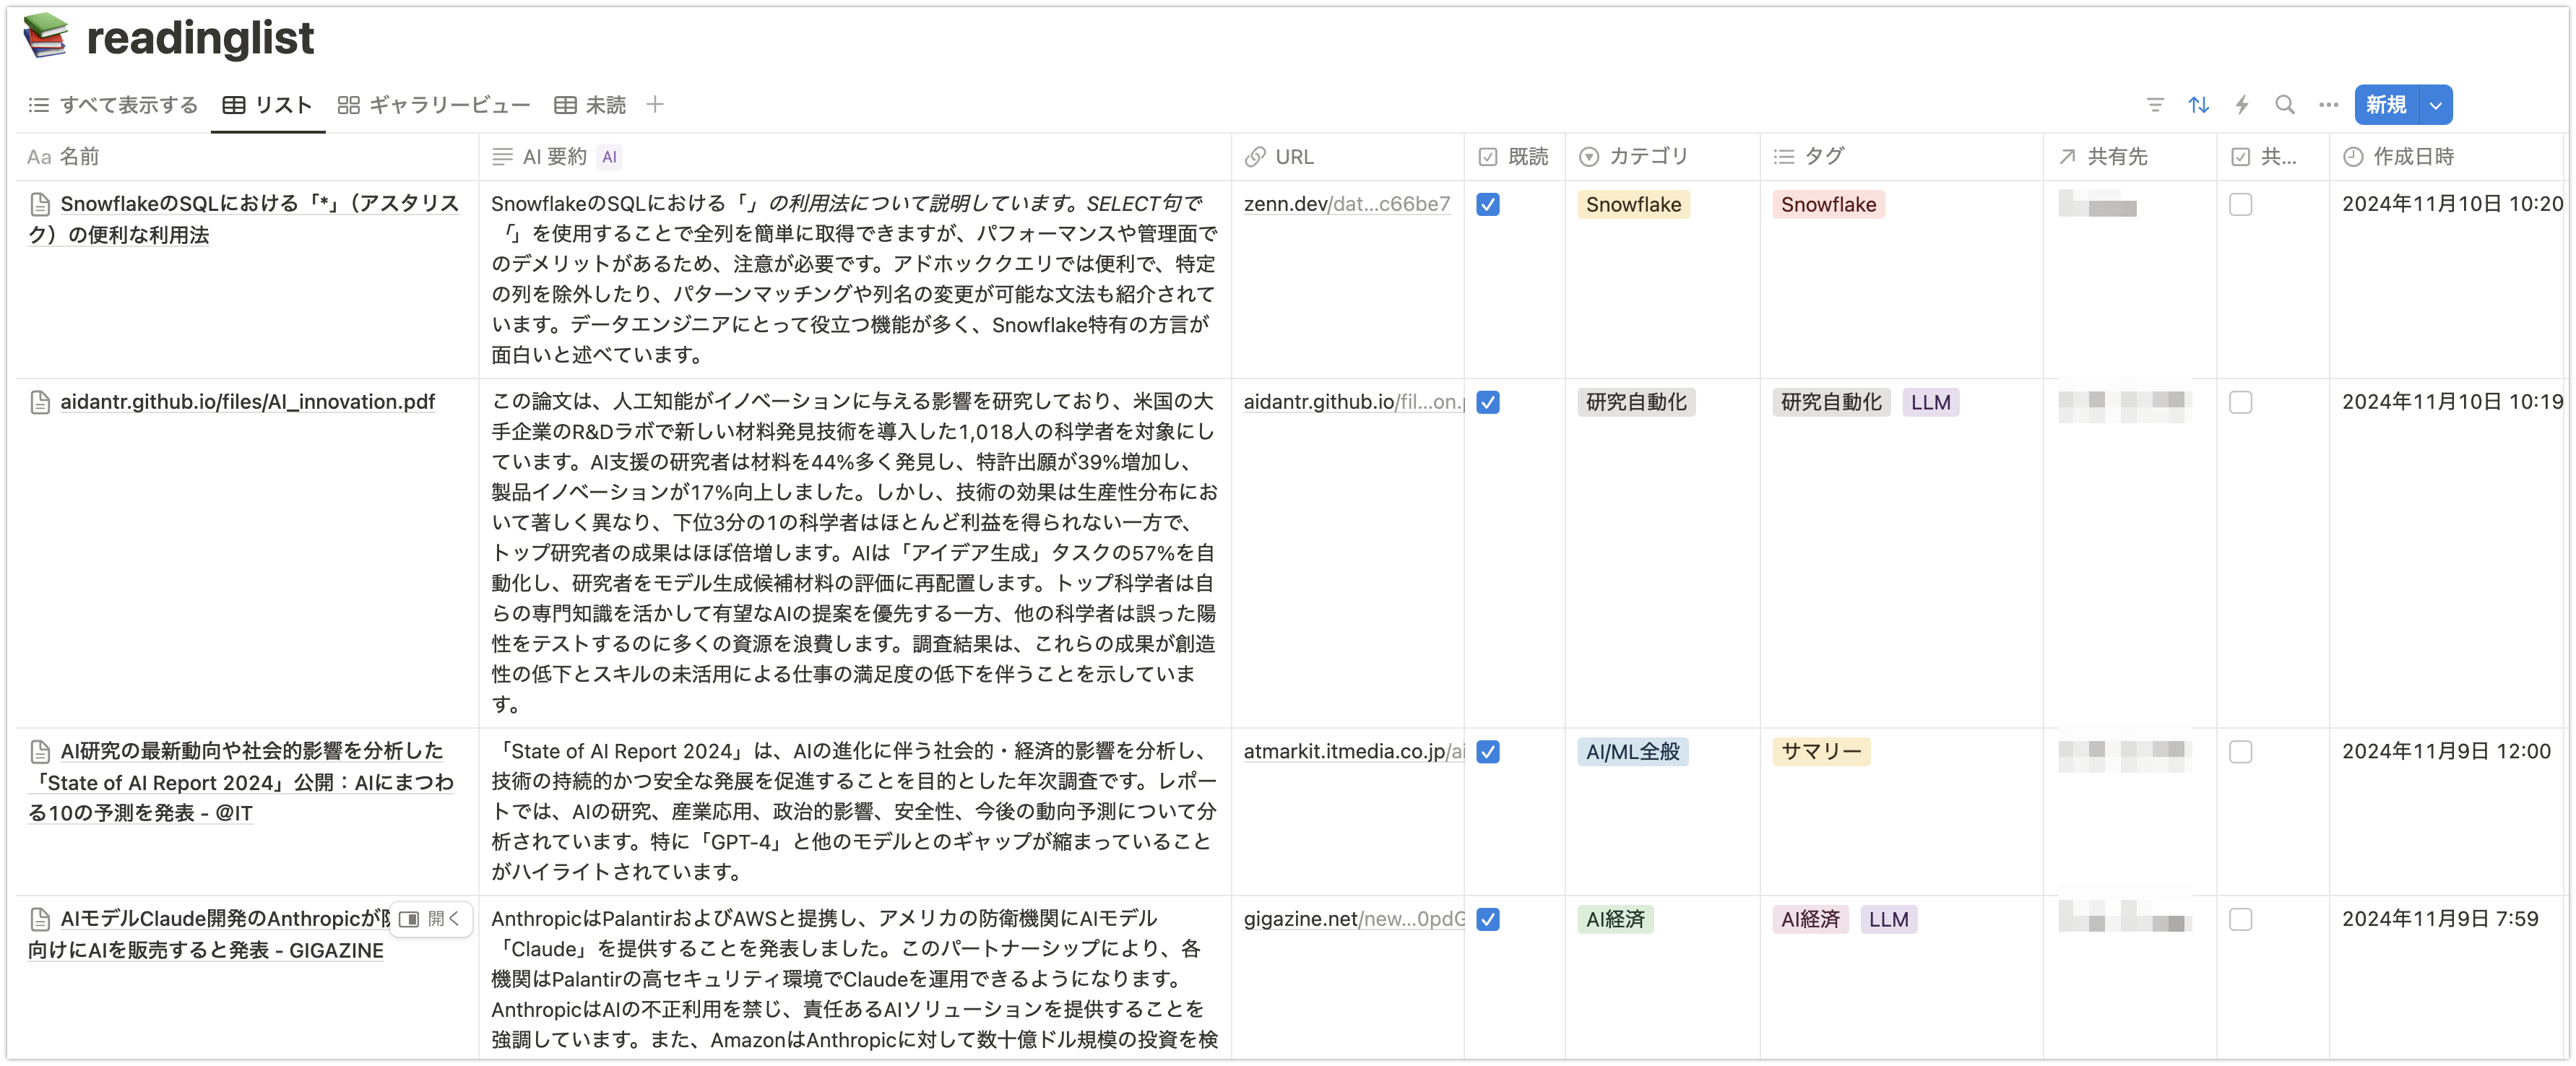Click page icon of State of AI Report row

coord(40,751)
